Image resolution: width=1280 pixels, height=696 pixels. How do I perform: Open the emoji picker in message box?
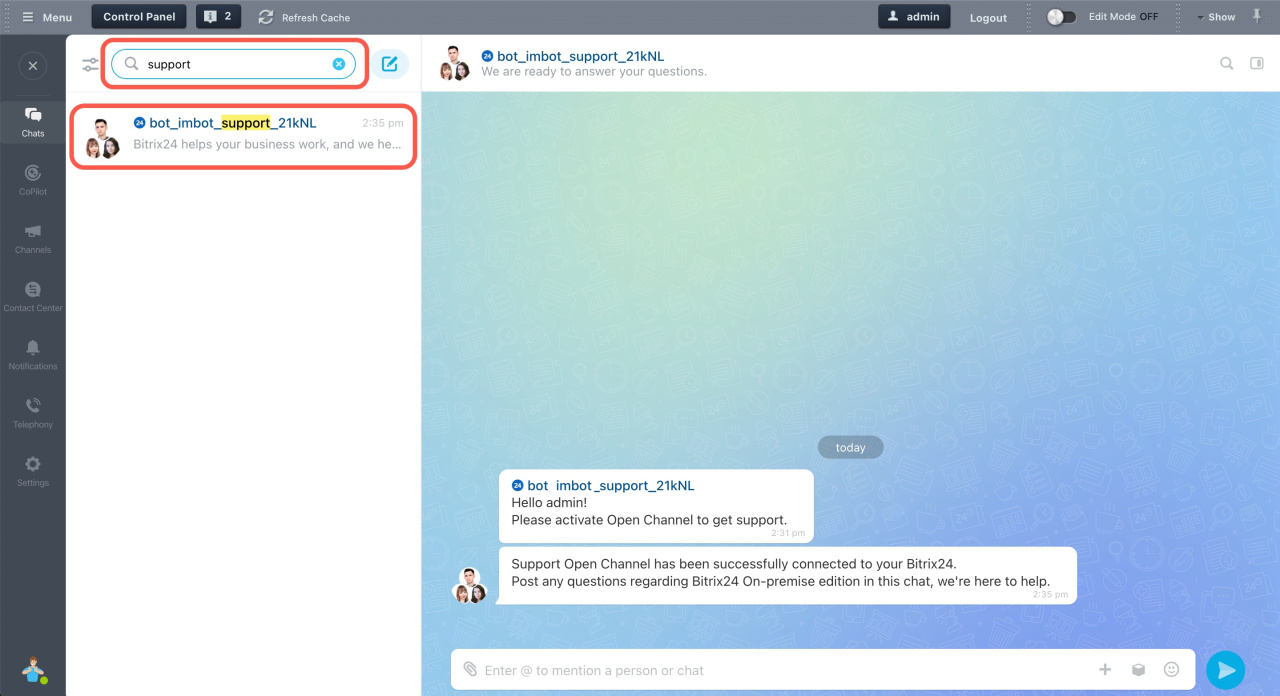pyautogui.click(x=1171, y=670)
